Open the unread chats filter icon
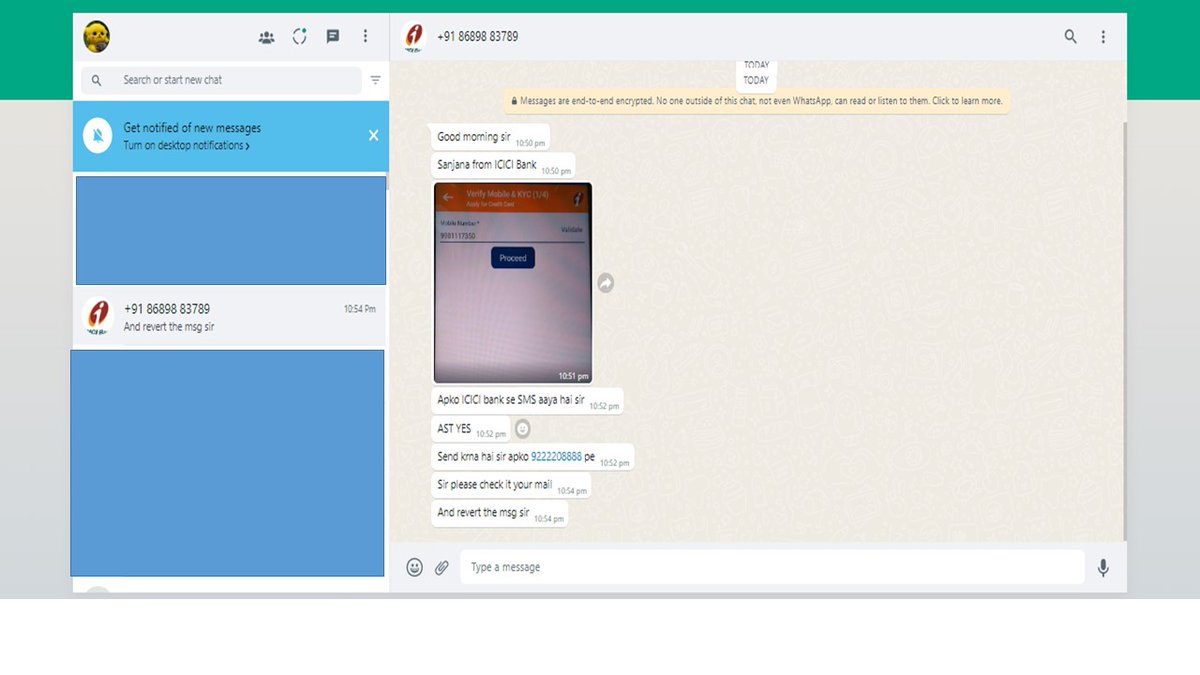This screenshot has height=675, width=1200. [375, 80]
